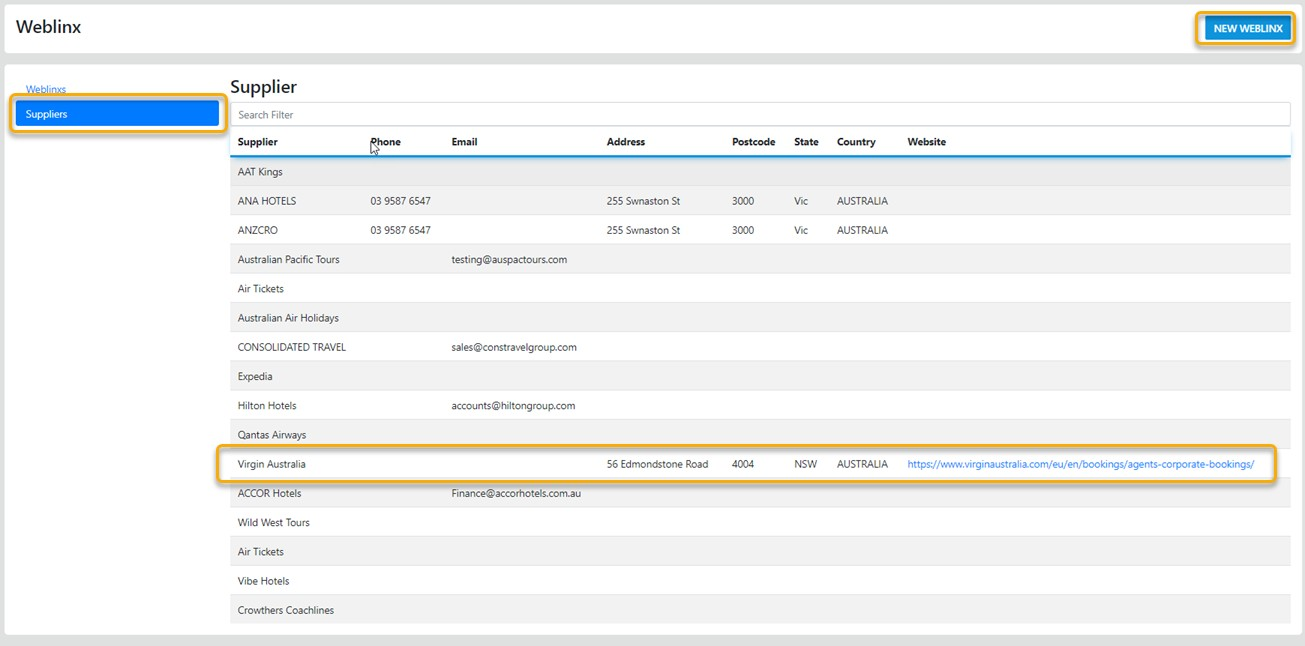1305x646 pixels.
Task: Select the Hilton Hotels supplier row
Action: point(267,406)
